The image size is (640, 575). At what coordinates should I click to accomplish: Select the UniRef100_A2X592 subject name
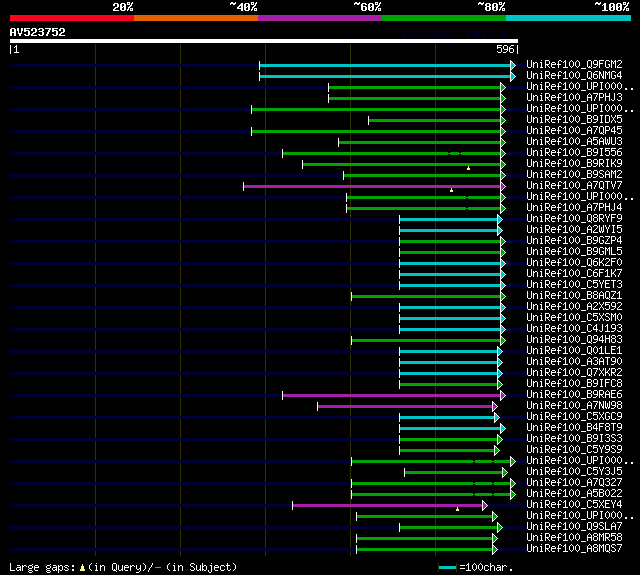pyautogui.click(x=574, y=307)
